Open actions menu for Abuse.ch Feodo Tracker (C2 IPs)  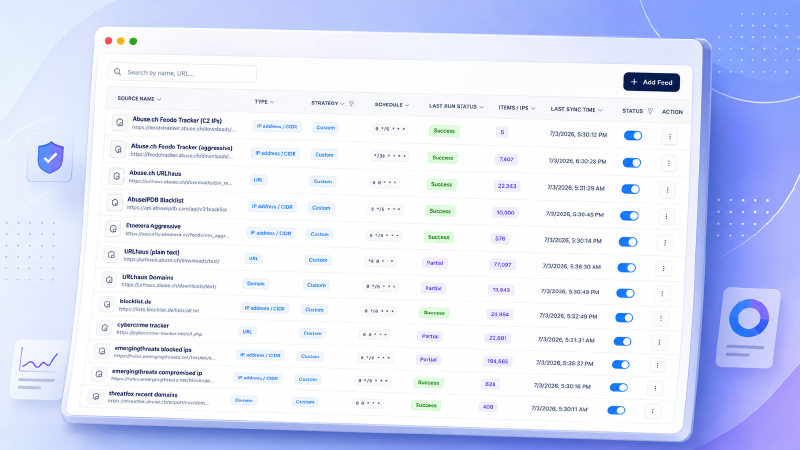(669, 136)
